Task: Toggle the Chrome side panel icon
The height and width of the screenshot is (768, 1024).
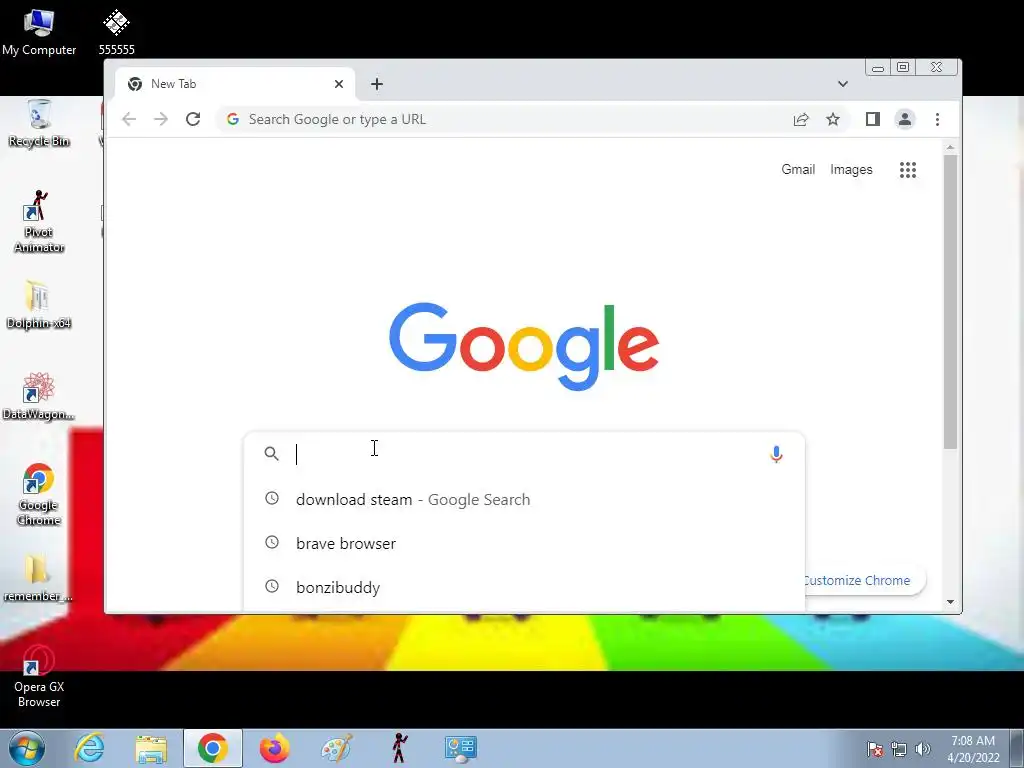Action: click(872, 119)
